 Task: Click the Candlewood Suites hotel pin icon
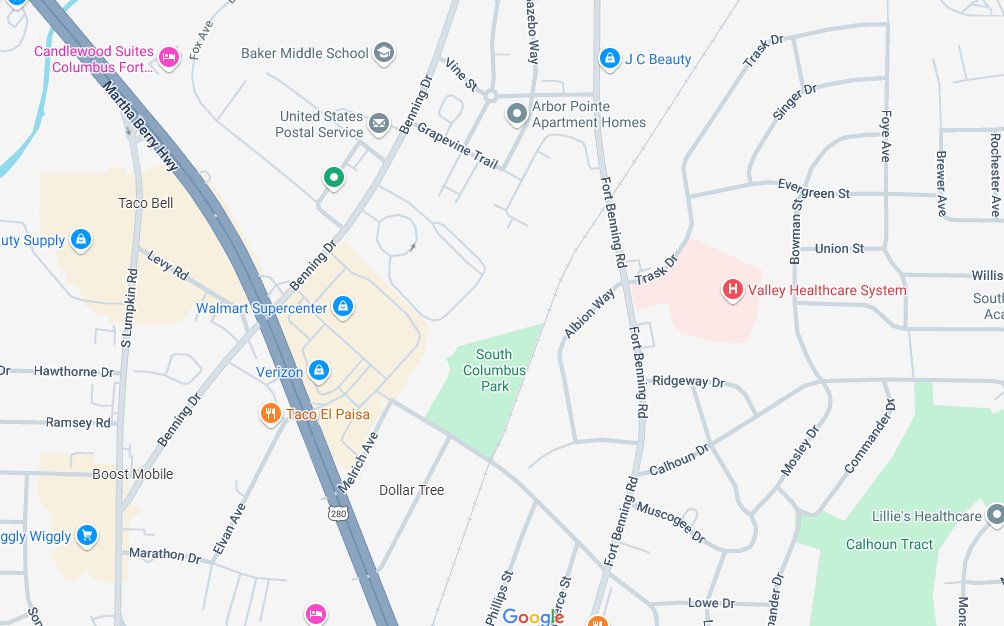click(x=168, y=58)
